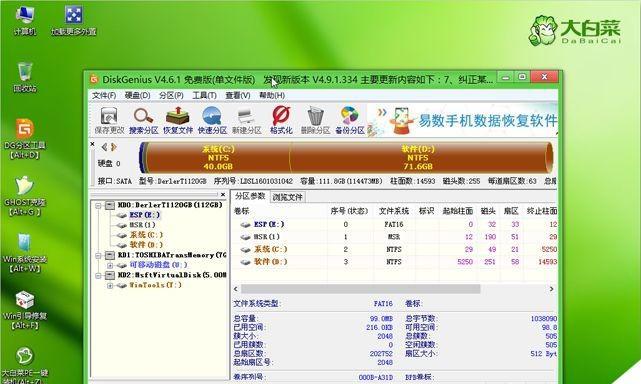Select the 软件(D:) partition bar segment
This screenshot has width=641, height=384.
[x=418, y=157]
